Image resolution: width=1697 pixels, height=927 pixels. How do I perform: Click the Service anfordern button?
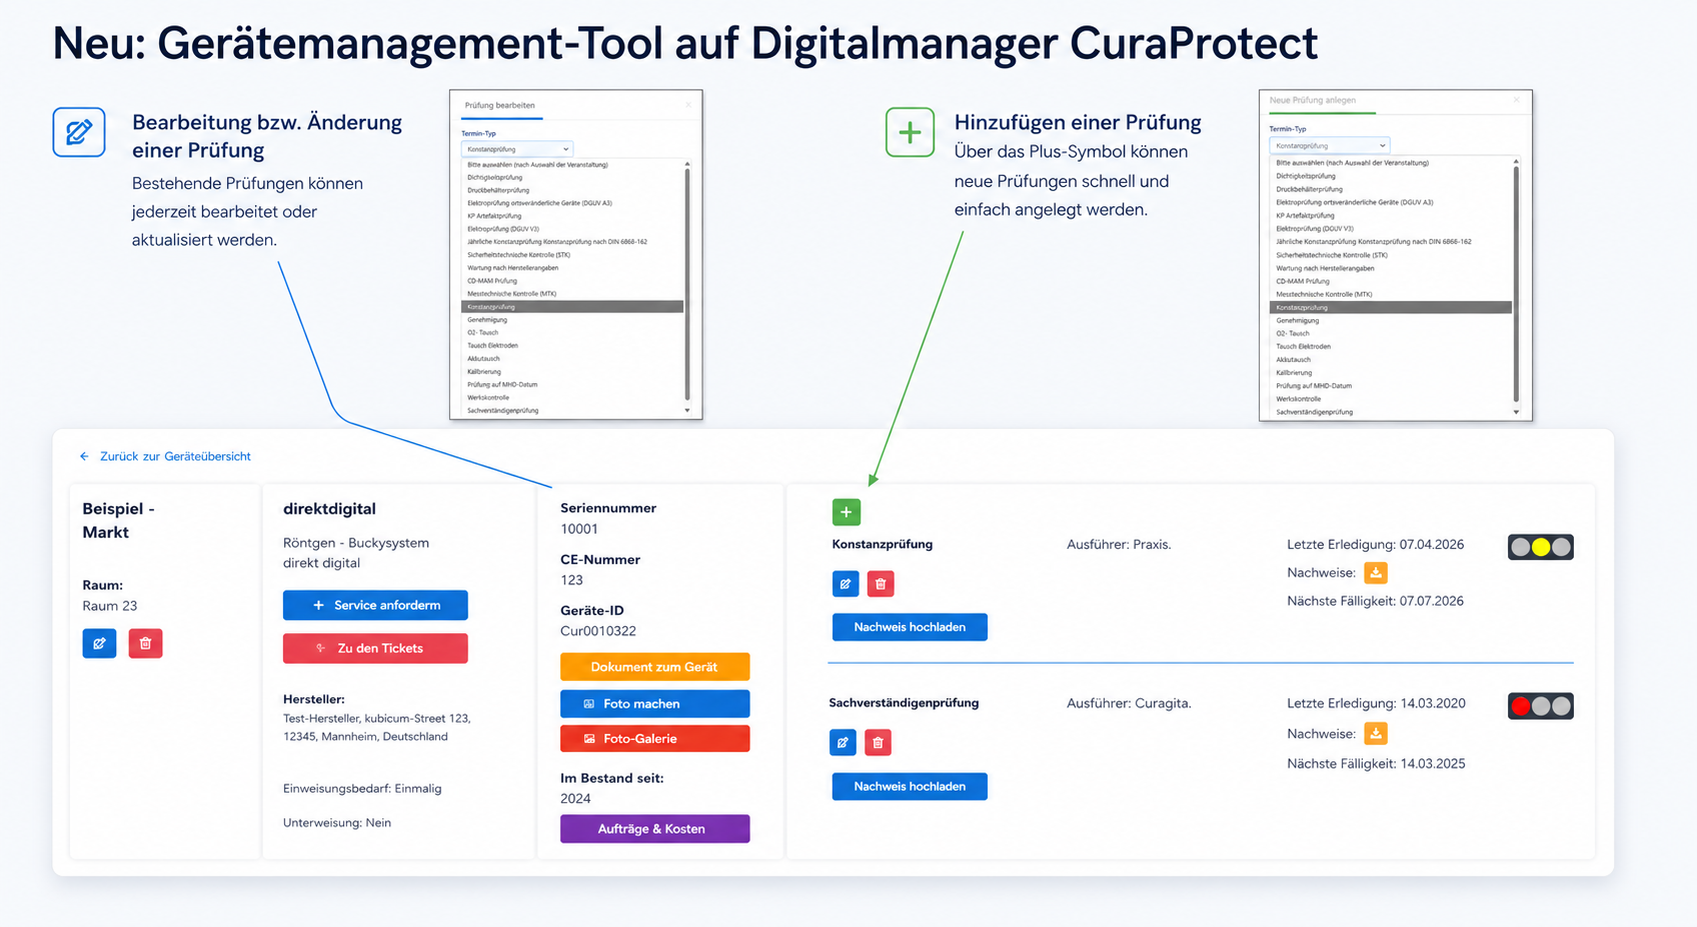point(375,605)
